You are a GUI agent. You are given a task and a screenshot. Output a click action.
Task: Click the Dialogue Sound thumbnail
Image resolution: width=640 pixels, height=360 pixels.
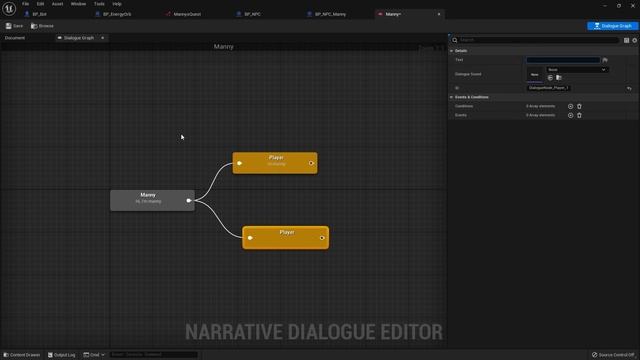[534, 74]
